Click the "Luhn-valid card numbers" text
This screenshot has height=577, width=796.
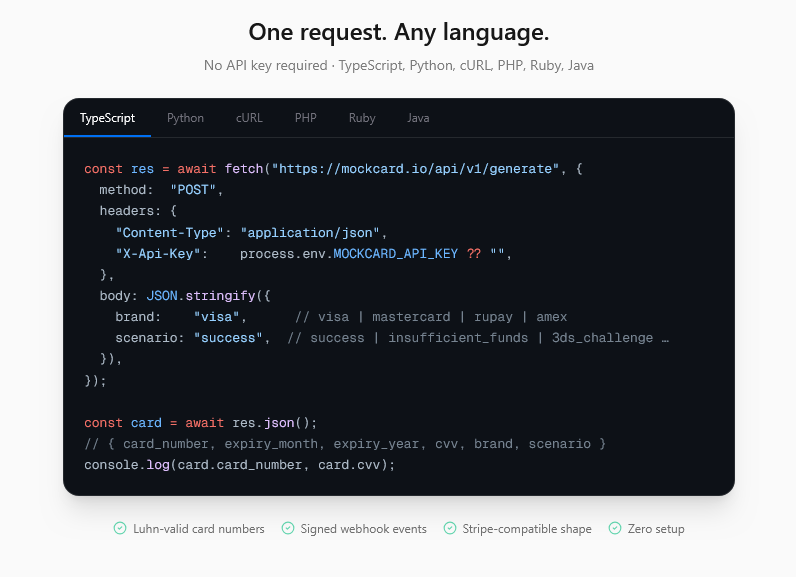click(198, 529)
